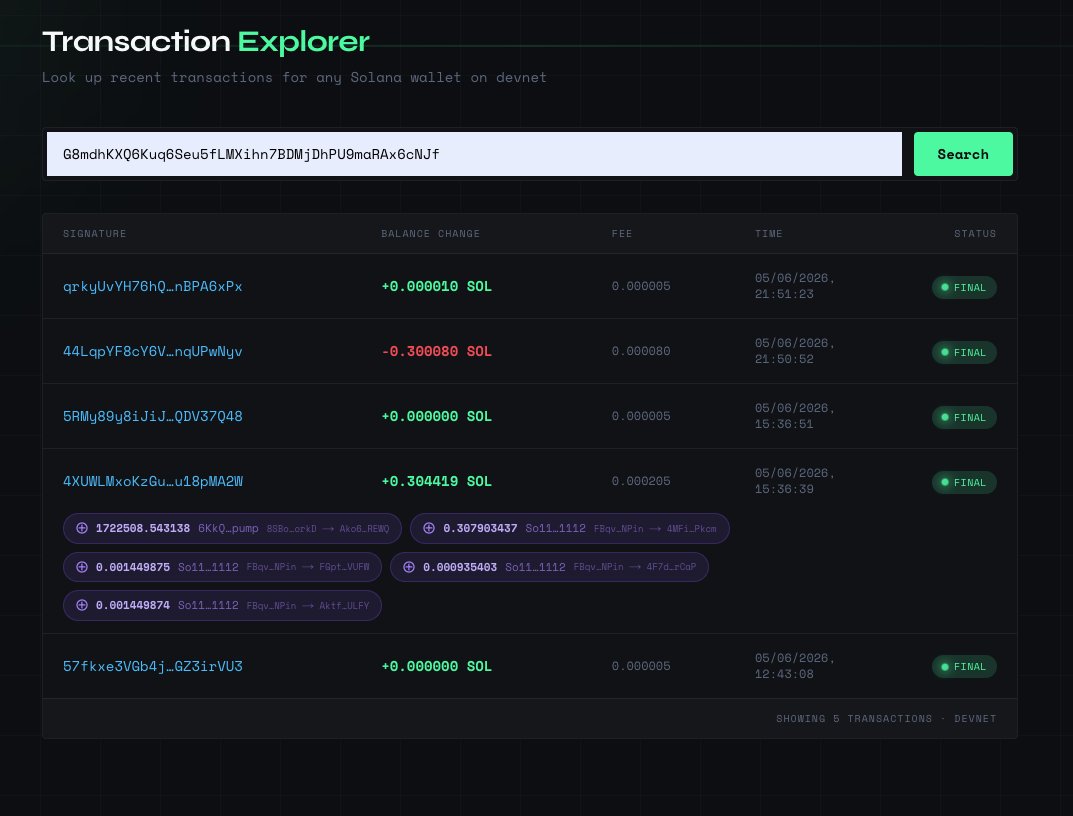Select the 8SBo…orkD → Ako6…REWQ transfer text
This screenshot has width=1073, height=816.
[328, 528]
